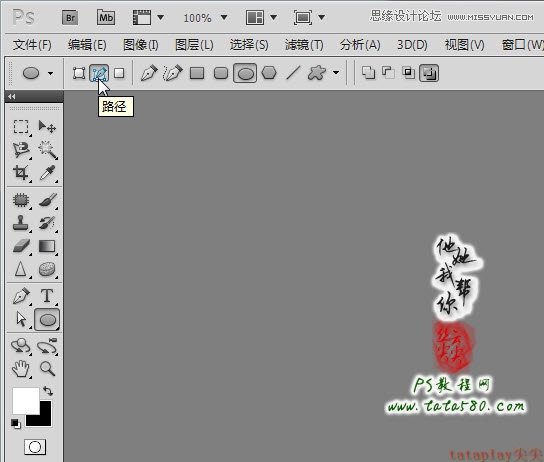Open the black background color swatch

click(43, 419)
